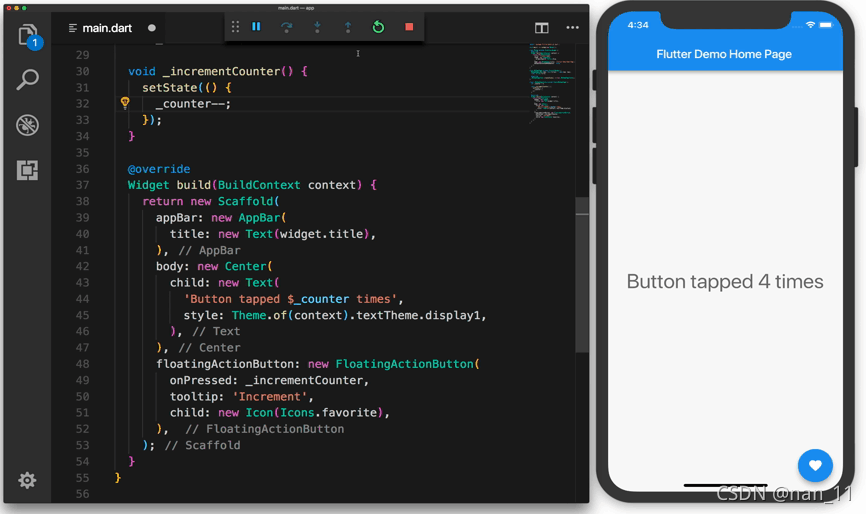This screenshot has width=866, height=514.
Task: Click the Step Into debug button
Action: pos(317,27)
